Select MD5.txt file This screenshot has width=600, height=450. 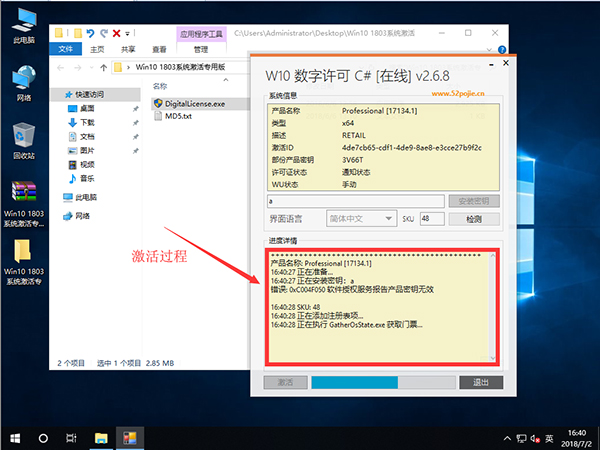[173, 116]
